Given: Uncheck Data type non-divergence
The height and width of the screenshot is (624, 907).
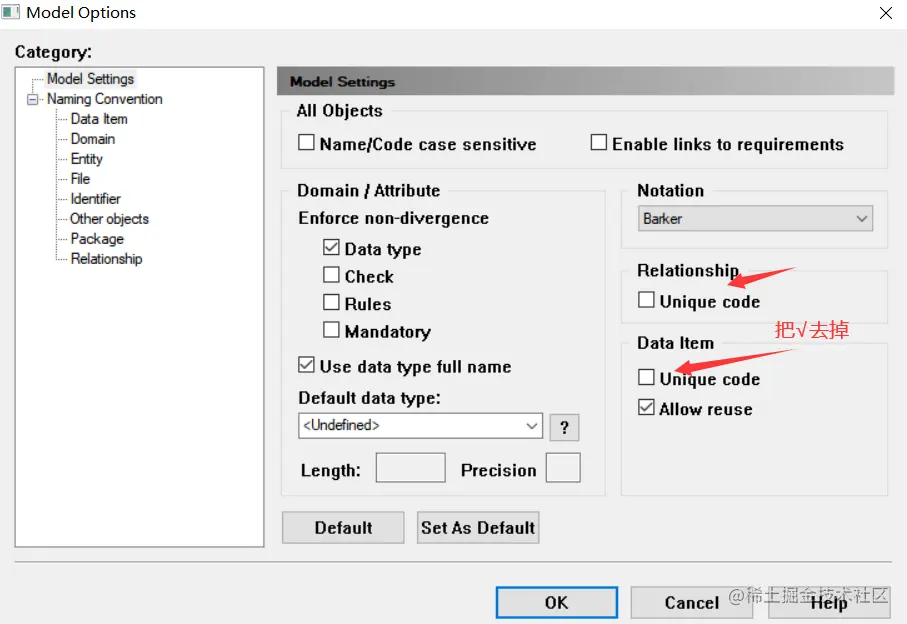Looking at the screenshot, I should 331,248.
